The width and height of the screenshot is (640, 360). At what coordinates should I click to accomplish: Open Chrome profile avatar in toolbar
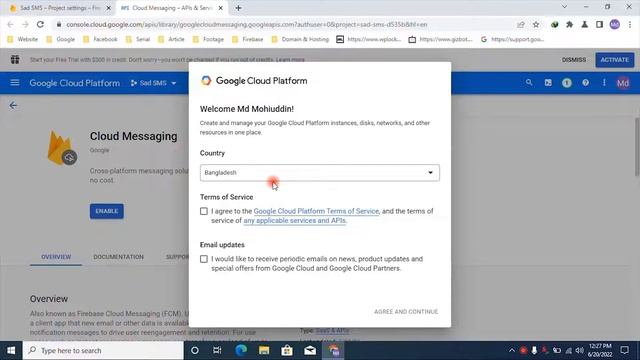coord(615,24)
